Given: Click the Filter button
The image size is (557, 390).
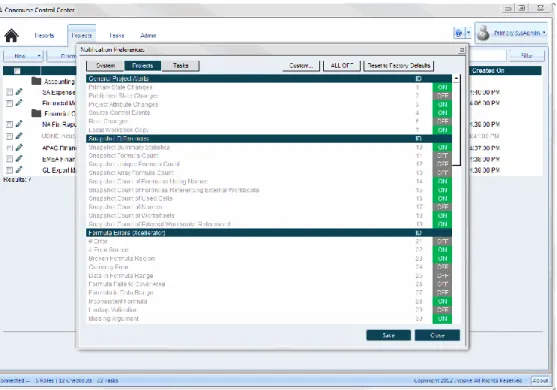Looking at the screenshot, I should (527, 56).
